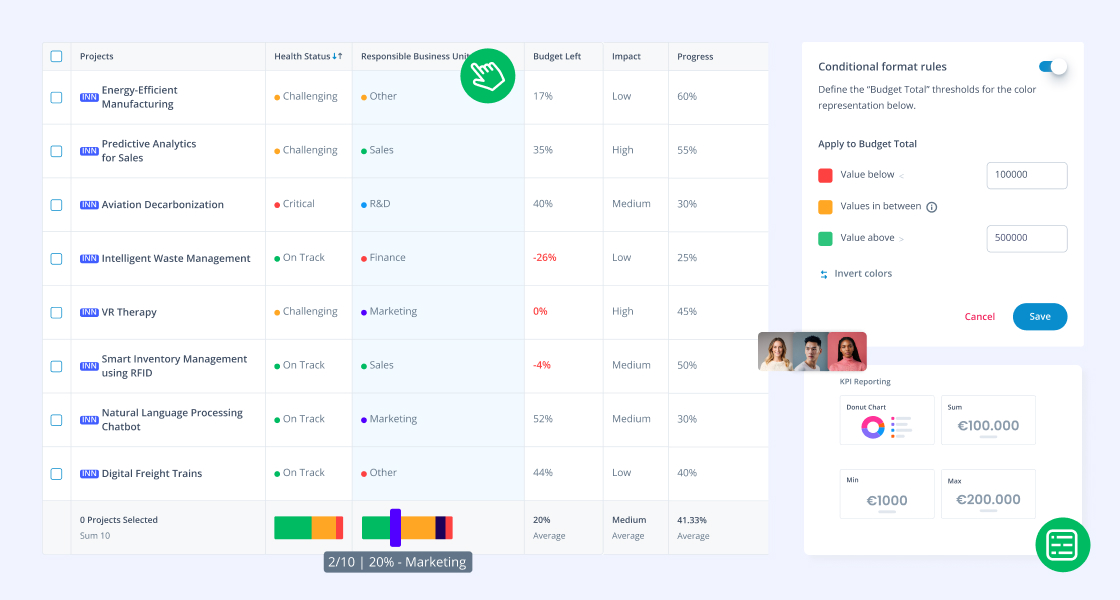The width and height of the screenshot is (1120, 600).
Task: Click the Progress column header
Action: click(695, 57)
